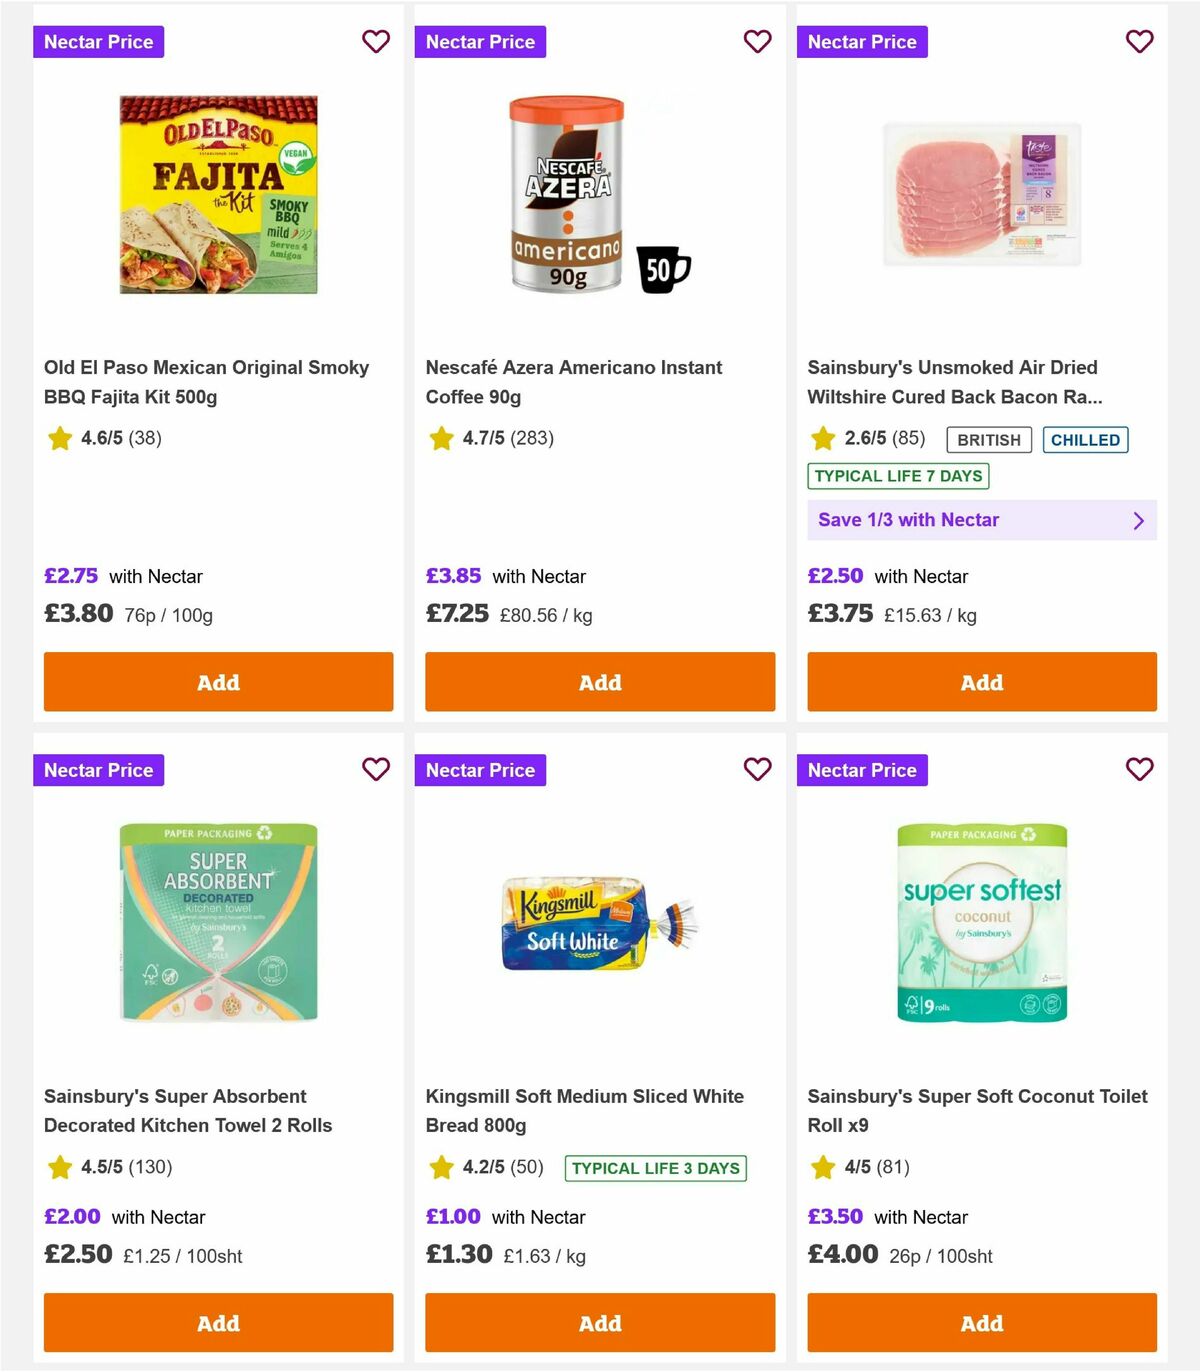This screenshot has height=1372, width=1200.
Task: Open Sainsbury's Super Soft Coconut Toilet Roll page
Action: click(x=977, y=1110)
